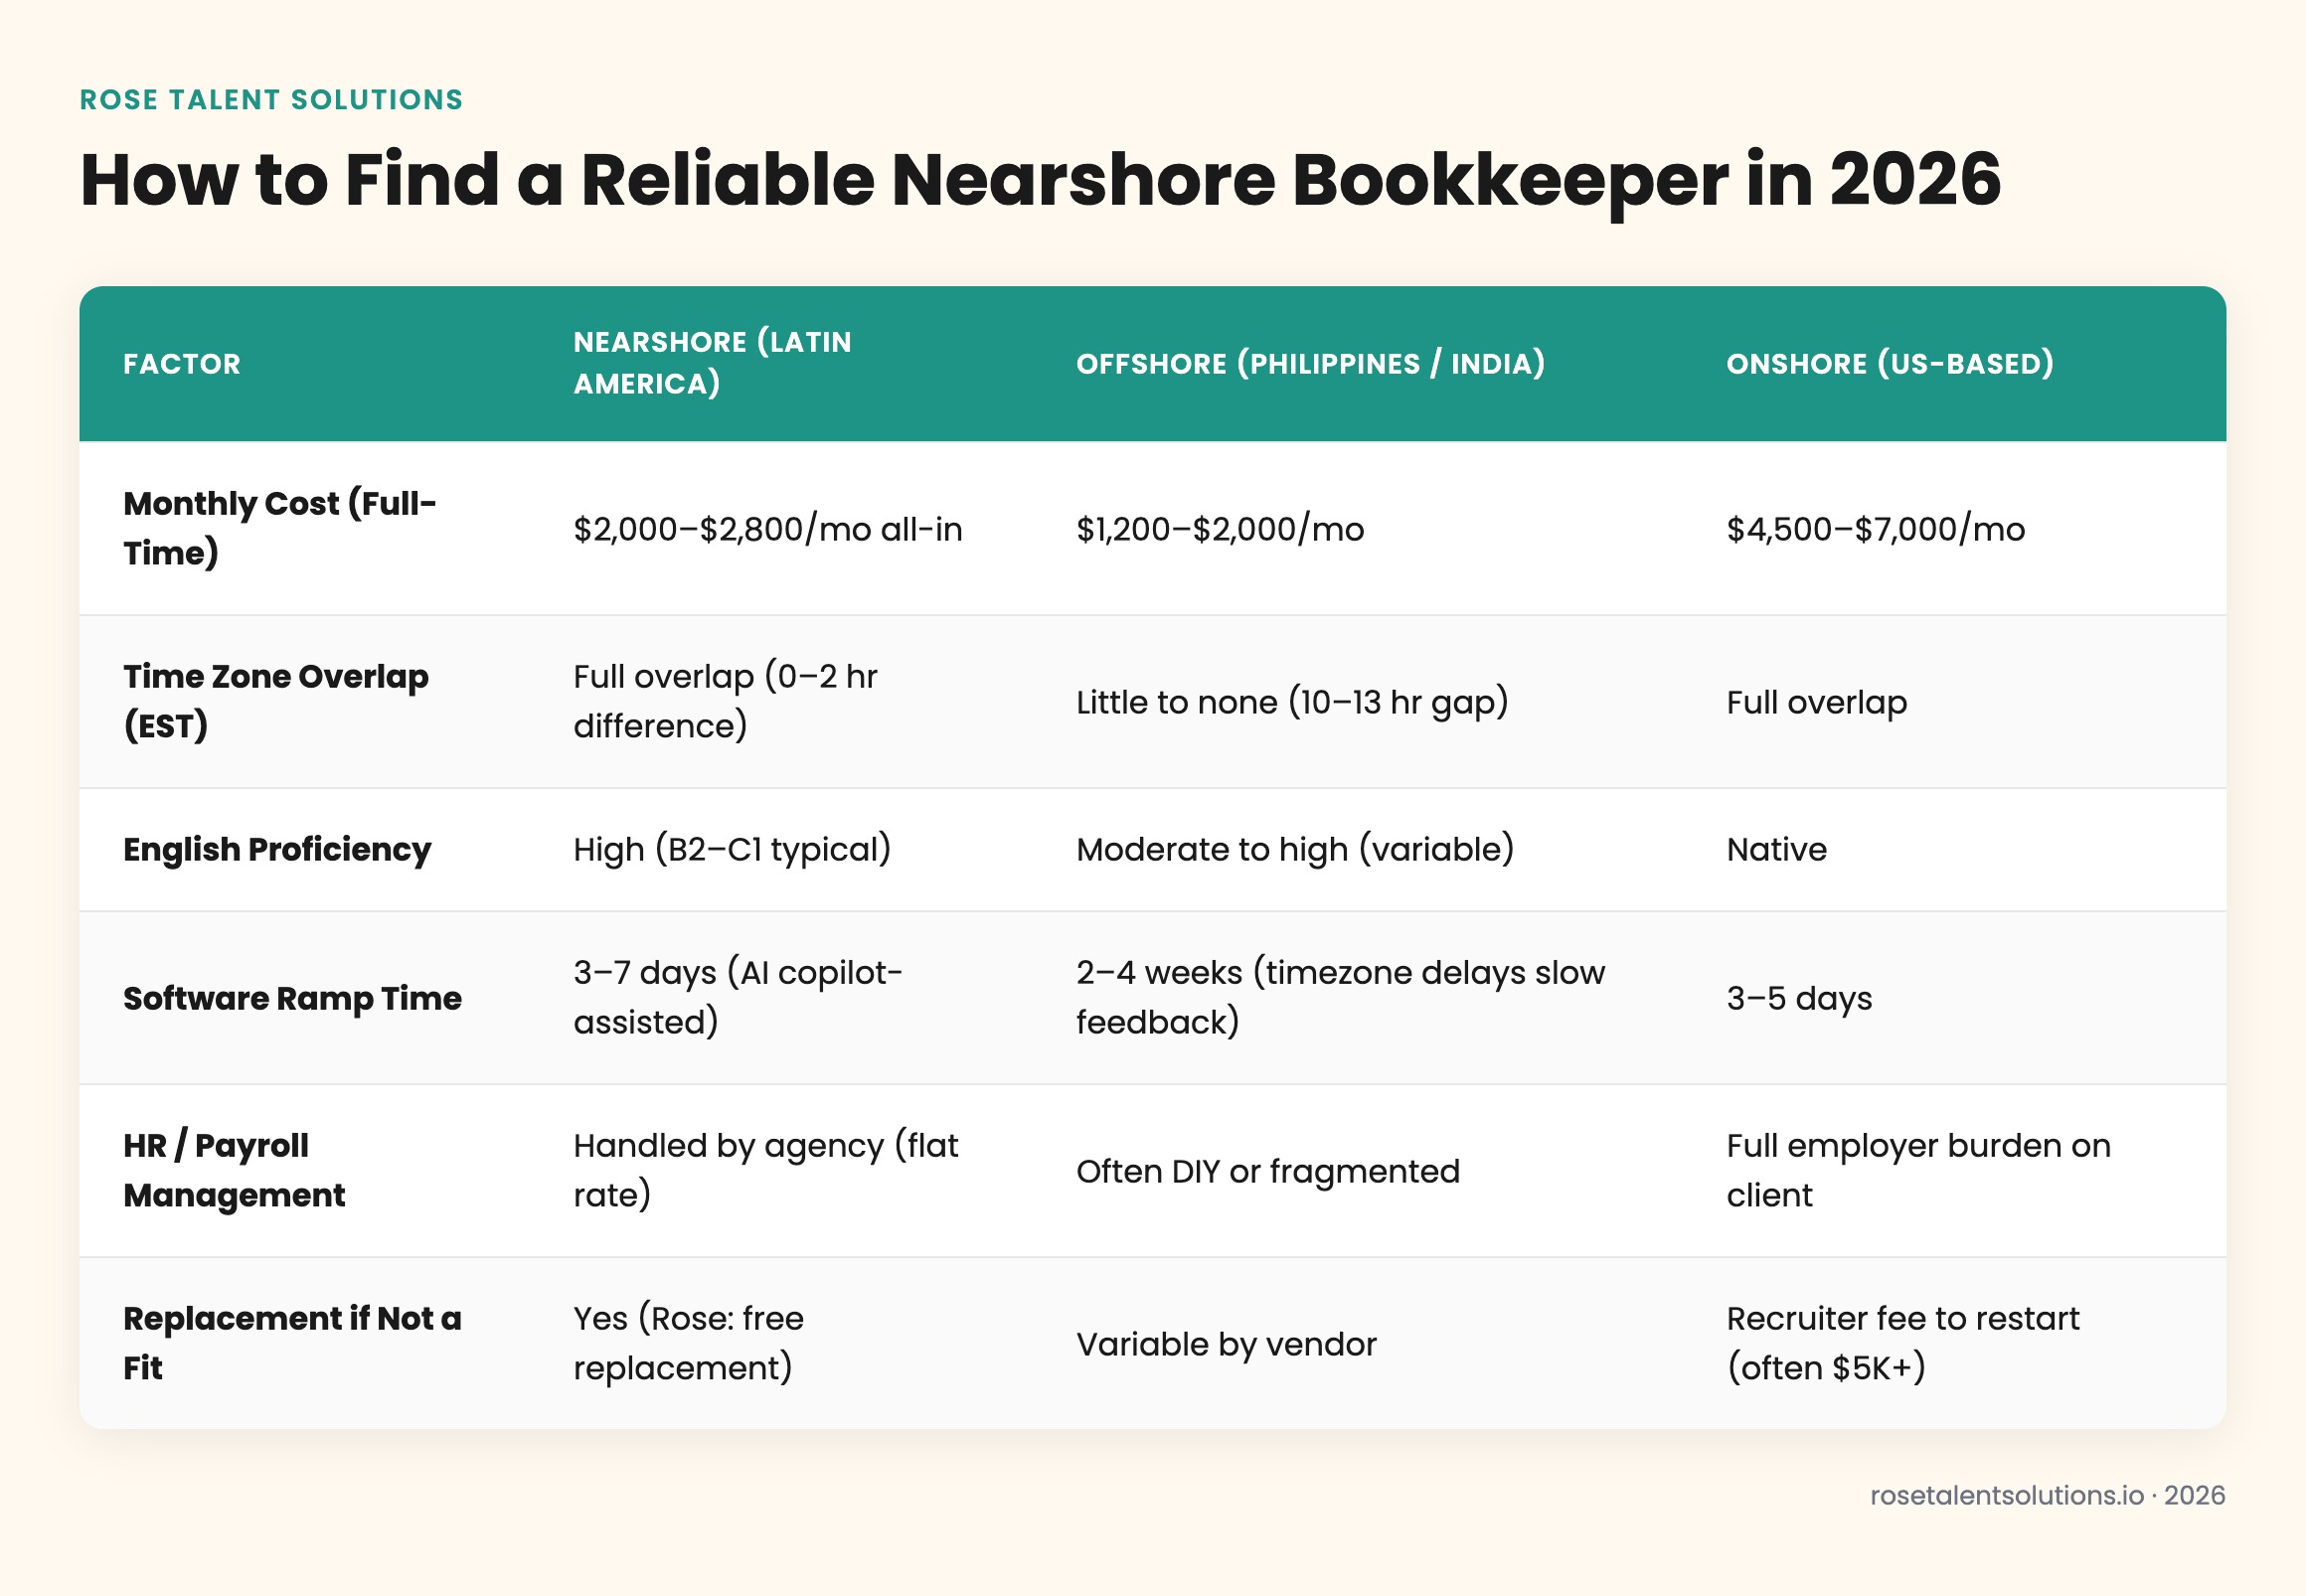Image resolution: width=2306 pixels, height=1596 pixels.
Task: Click the 'Handled by agency (flat rate)' cell
Action: point(766,1170)
